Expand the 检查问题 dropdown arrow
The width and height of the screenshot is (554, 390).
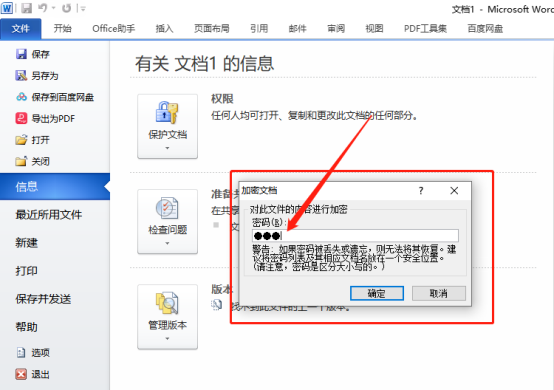coord(167,243)
